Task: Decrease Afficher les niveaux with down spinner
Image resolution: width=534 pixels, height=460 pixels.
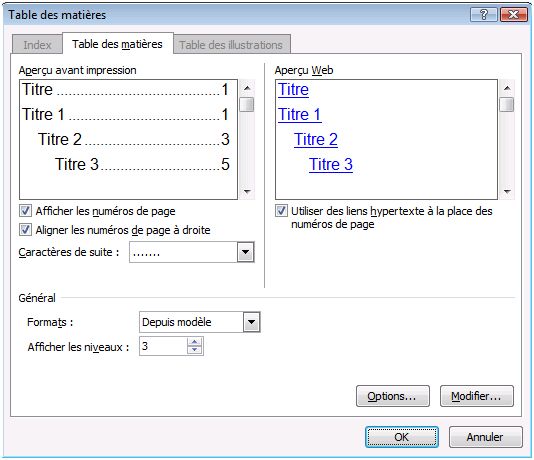Action: point(194,350)
